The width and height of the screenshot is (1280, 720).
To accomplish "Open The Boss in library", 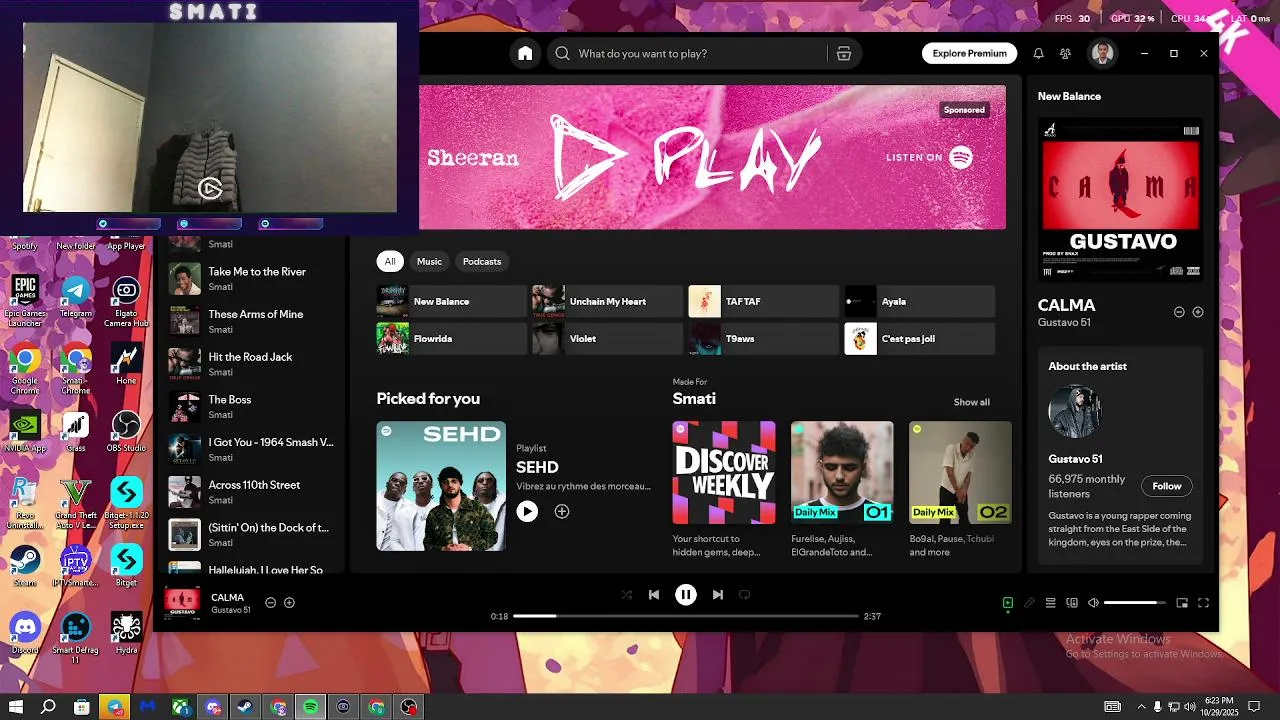I will (x=250, y=407).
